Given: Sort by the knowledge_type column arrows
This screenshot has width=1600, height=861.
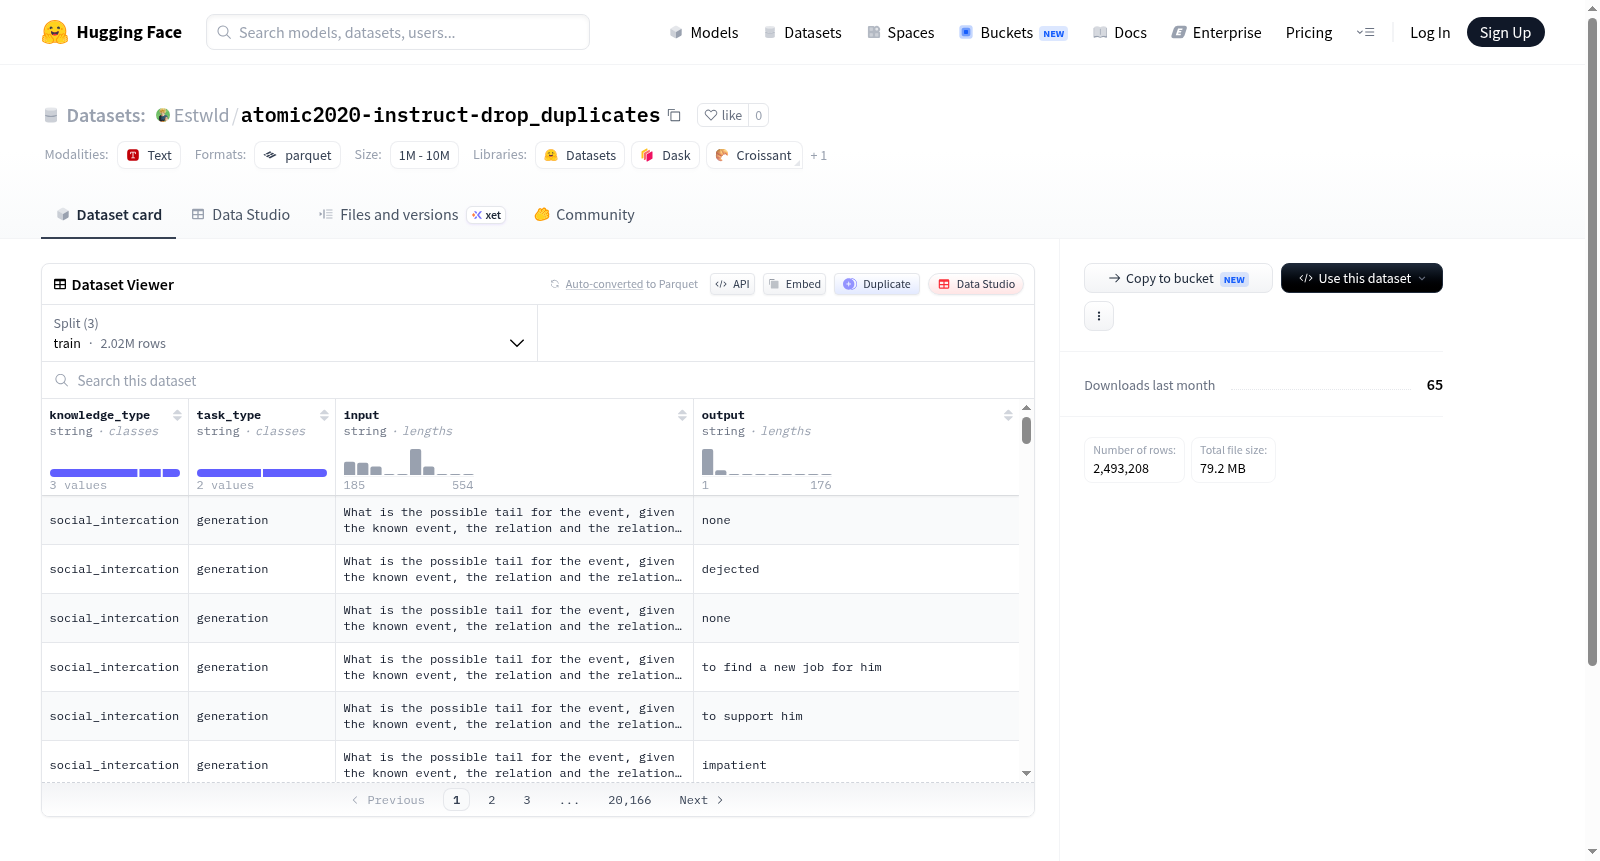Looking at the screenshot, I should [177, 415].
